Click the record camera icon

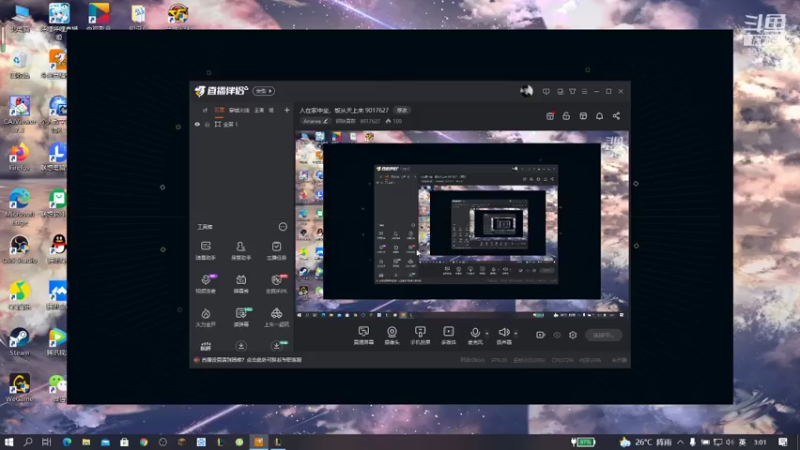[x=541, y=335]
